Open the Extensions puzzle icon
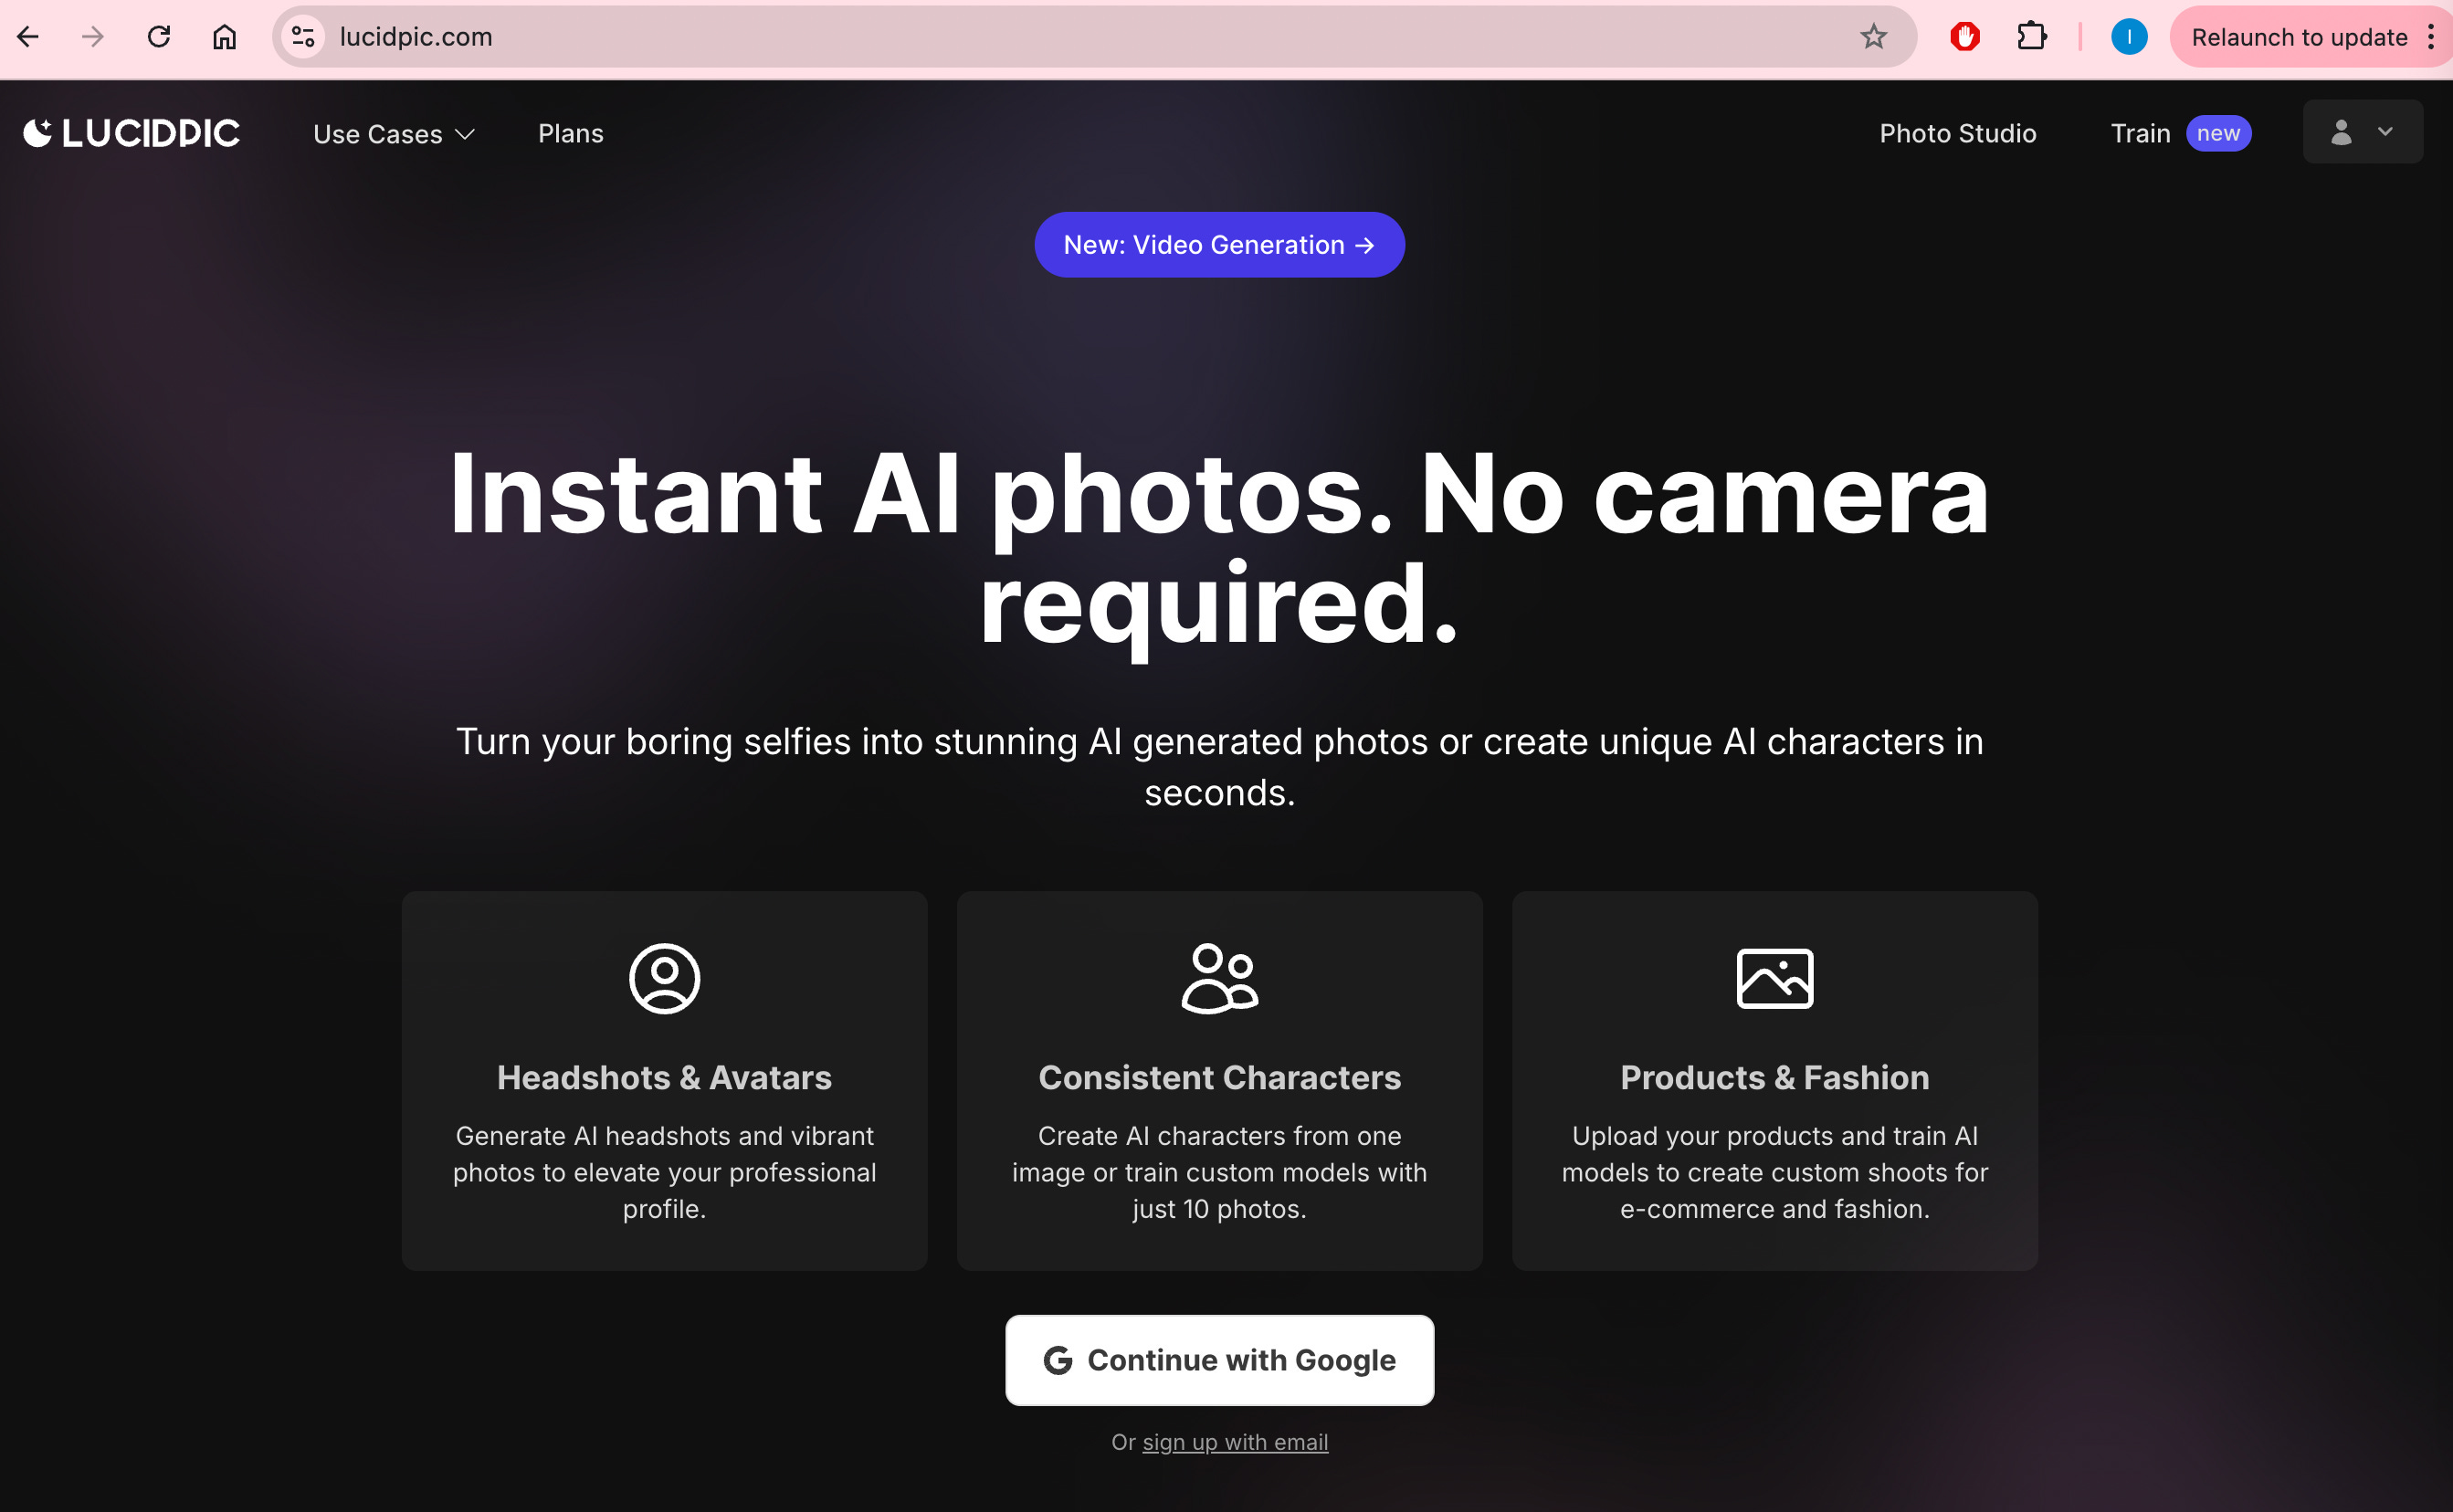This screenshot has height=1512, width=2453. [2031, 37]
